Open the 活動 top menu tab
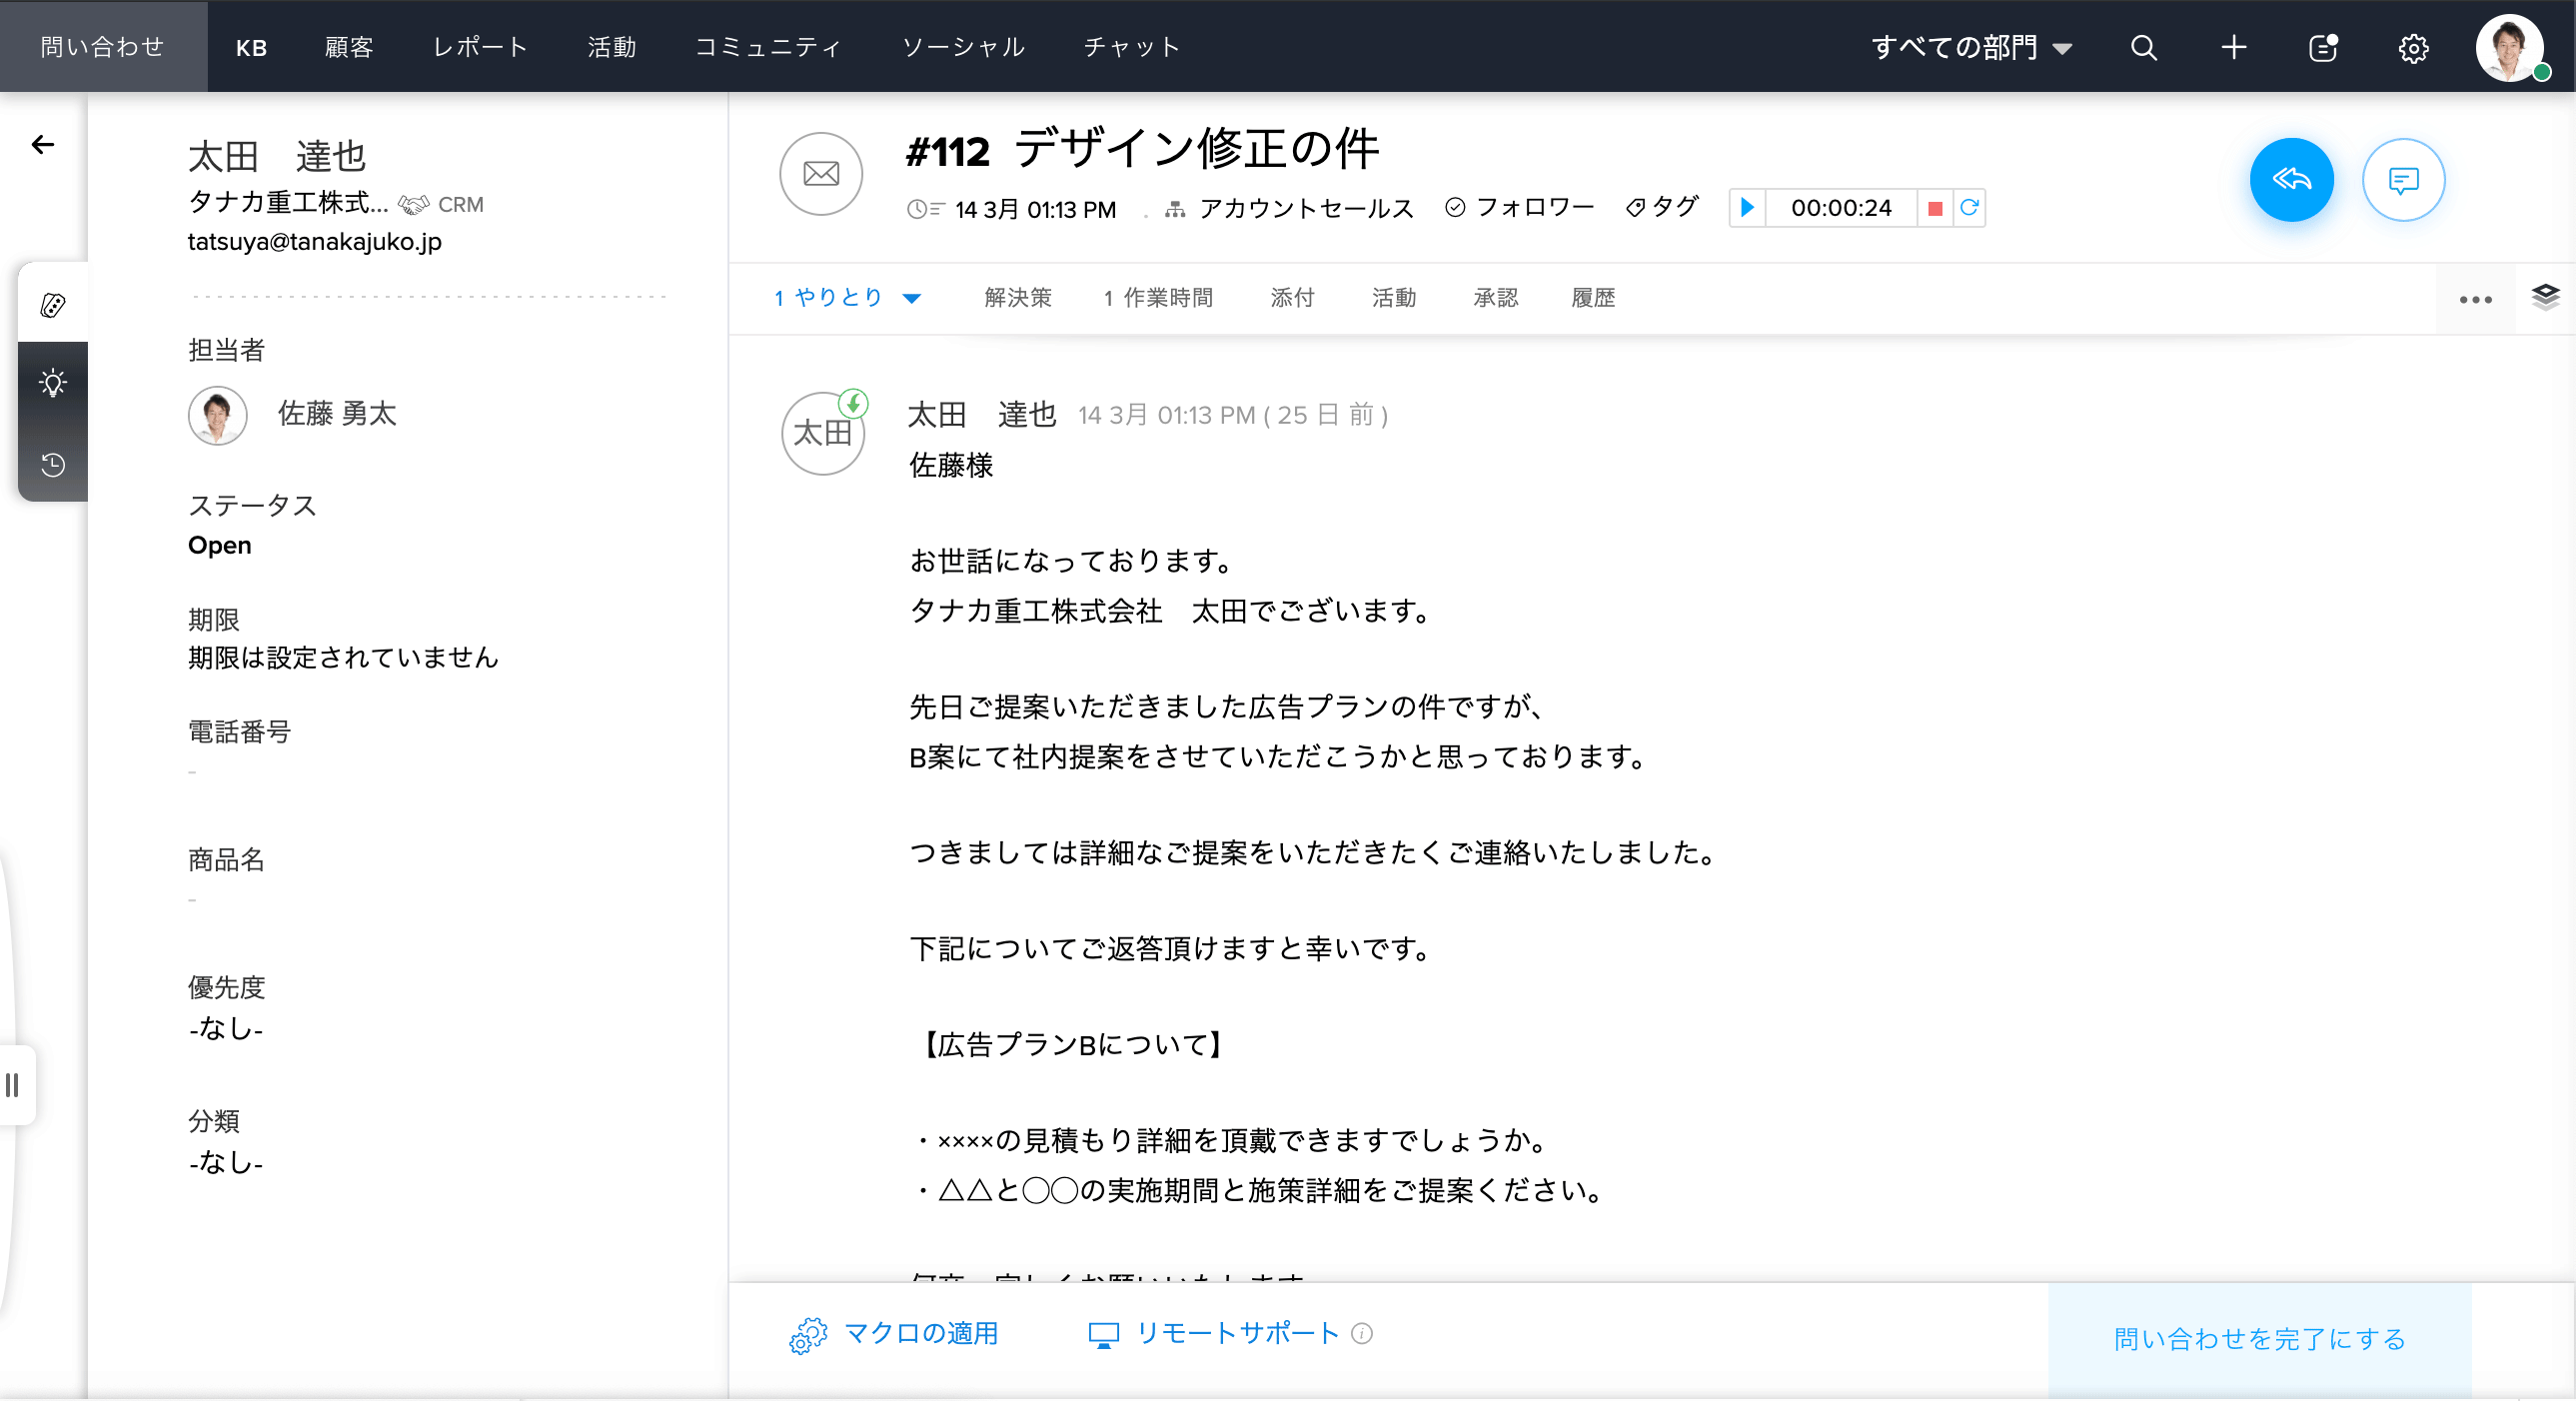 pos(612,47)
